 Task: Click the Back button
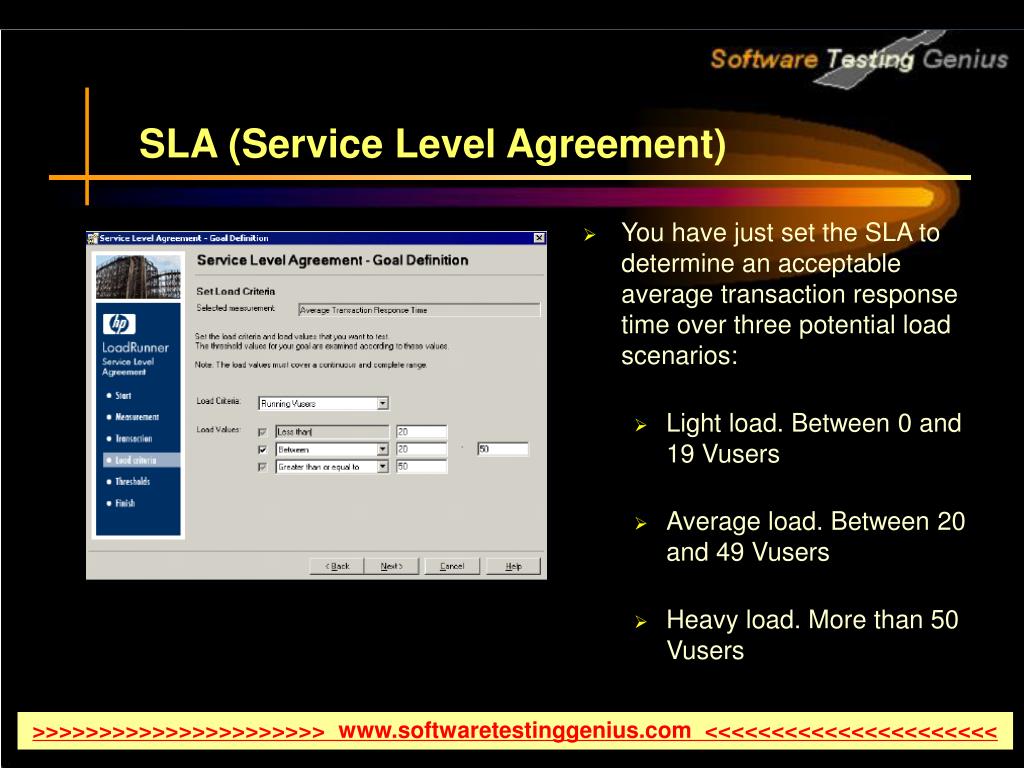(x=337, y=566)
